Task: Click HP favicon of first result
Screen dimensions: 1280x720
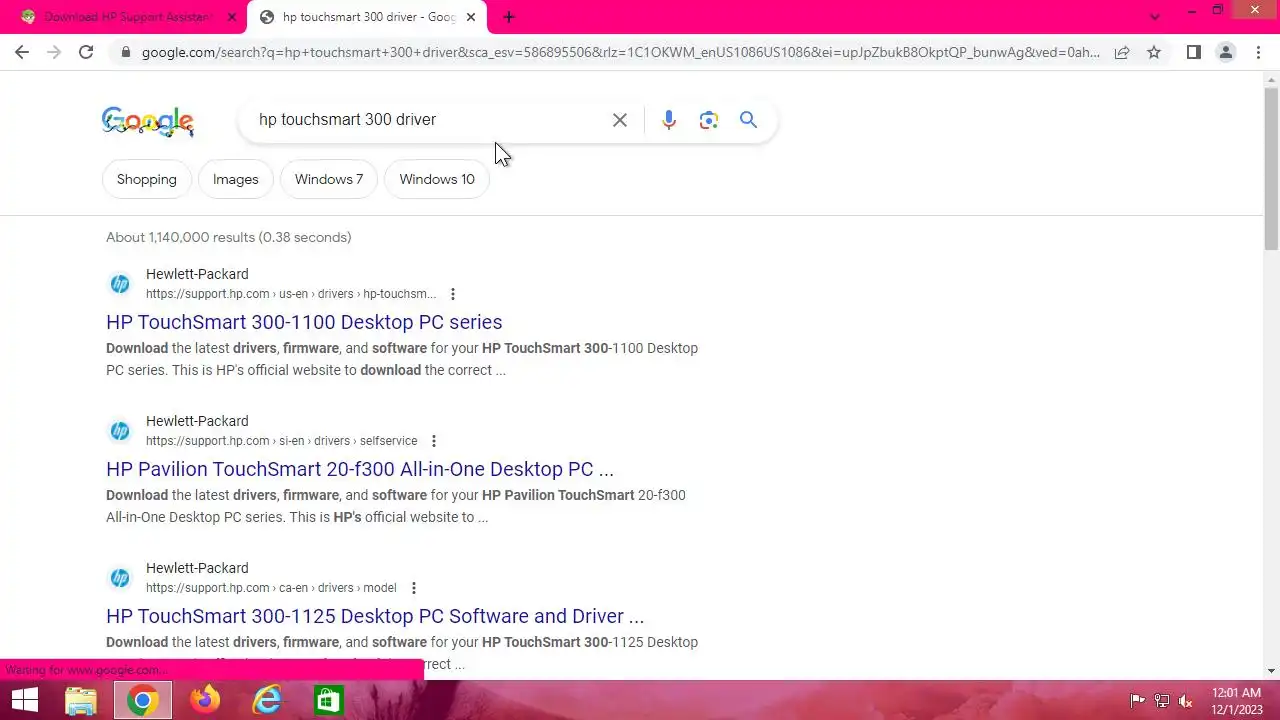Action: pos(120,284)
